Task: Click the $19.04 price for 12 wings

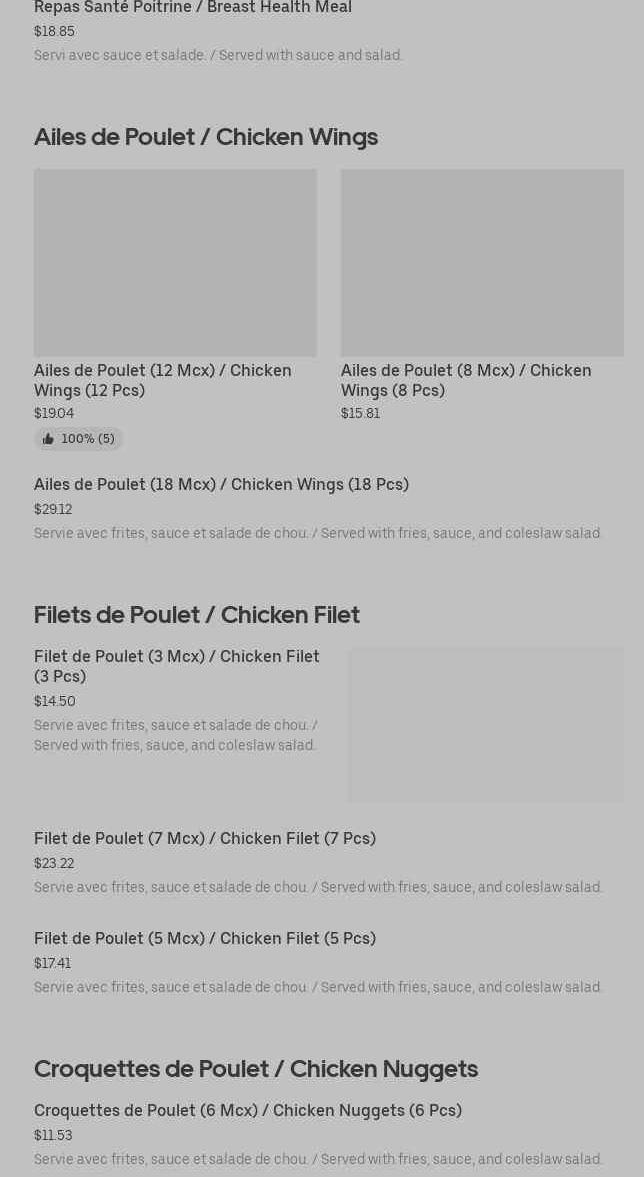Action: 54,413
